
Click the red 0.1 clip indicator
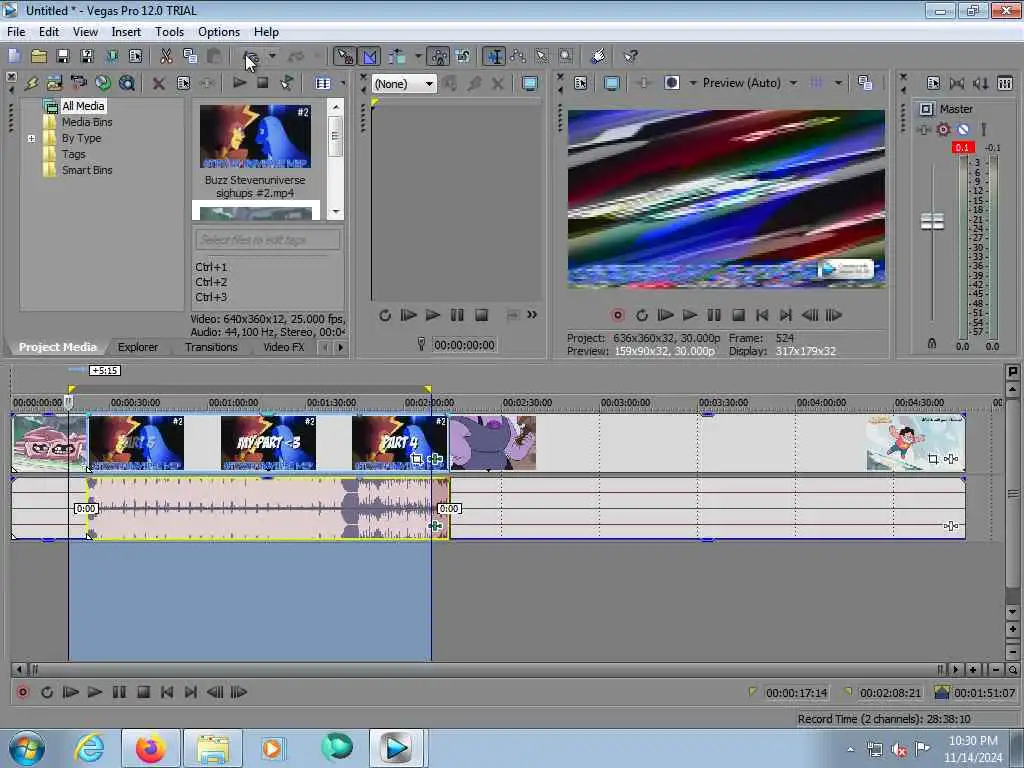click(963, 148)
